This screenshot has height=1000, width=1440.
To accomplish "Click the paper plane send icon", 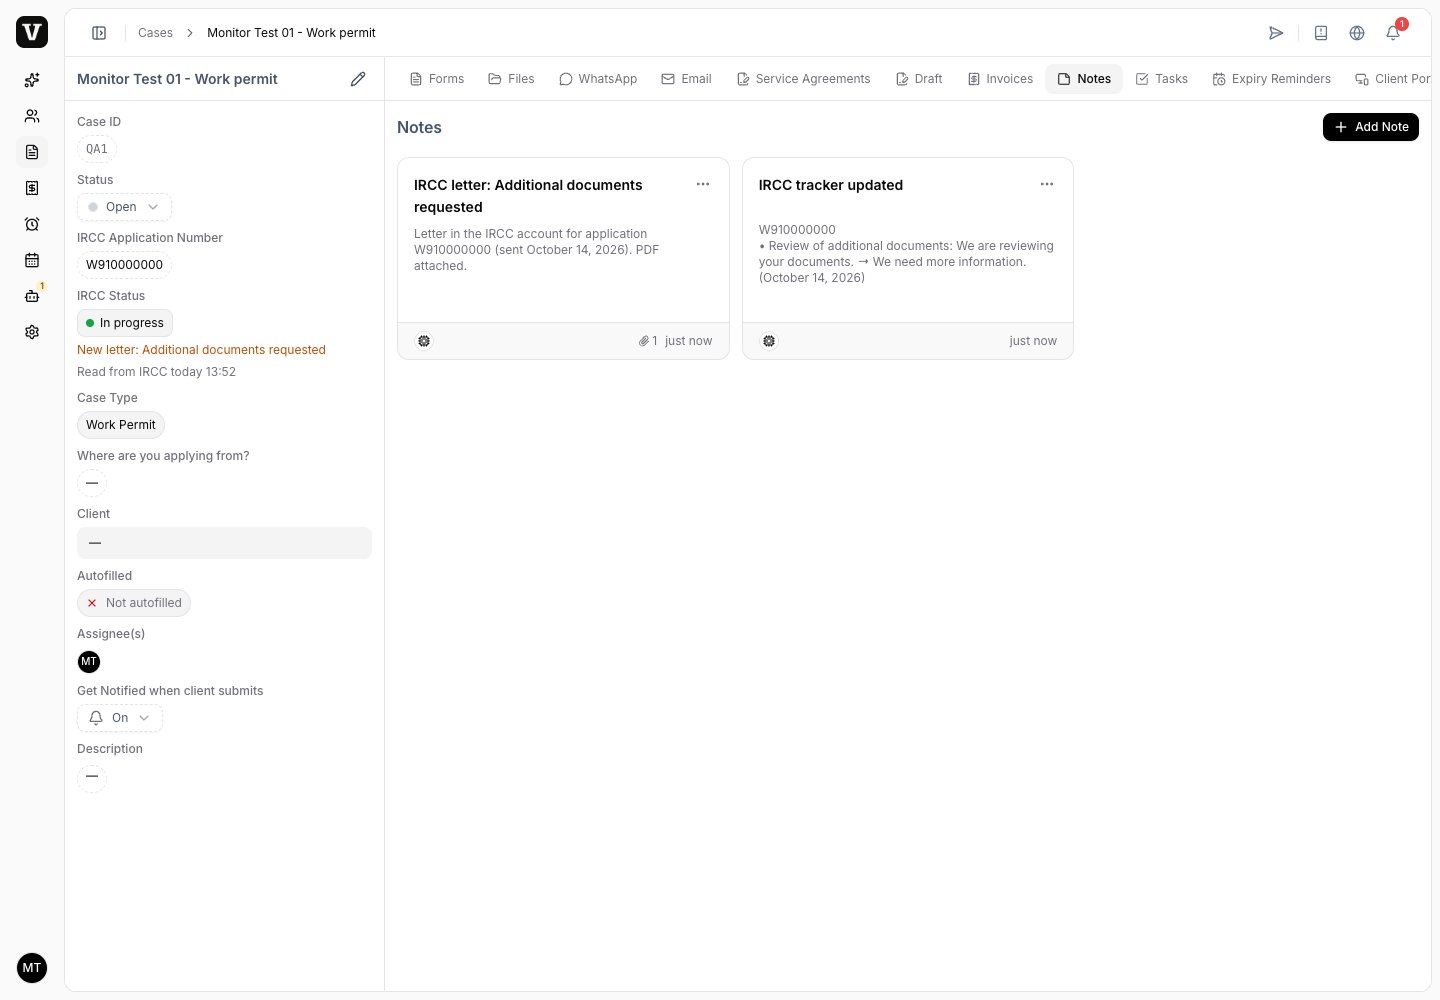I will tap(1276, 33).
